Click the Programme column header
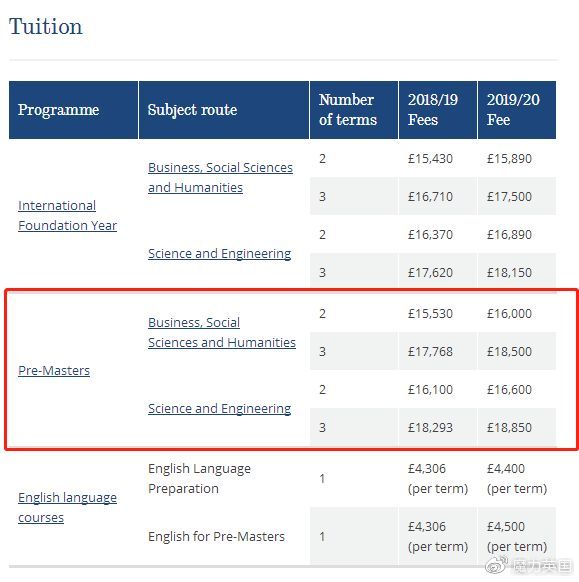This screenshot has height=582, width=579. pos(73,110)
